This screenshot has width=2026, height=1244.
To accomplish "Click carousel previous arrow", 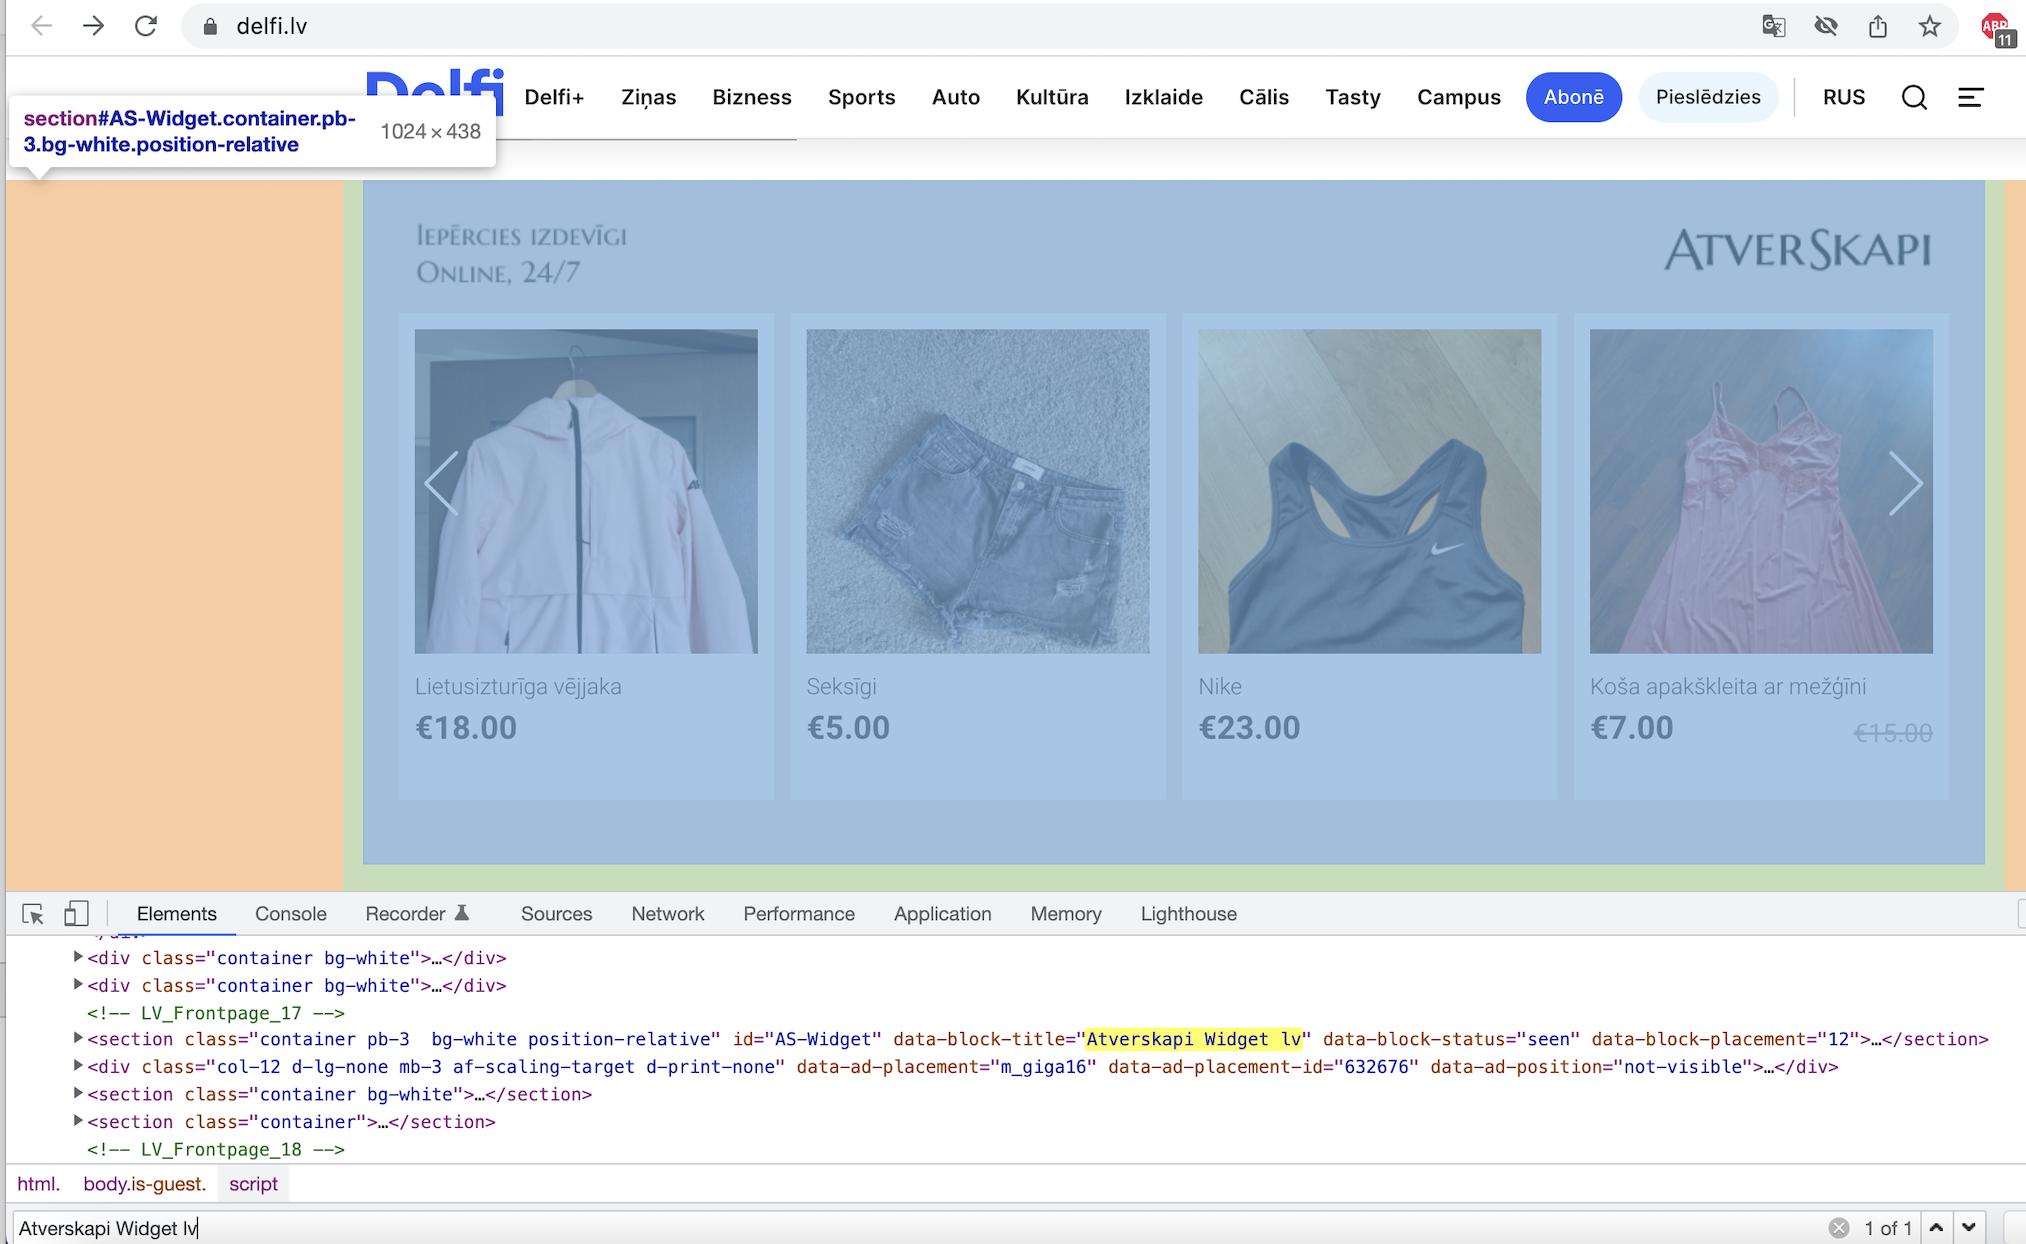I will pyautogui.click(x=441, y=483).
